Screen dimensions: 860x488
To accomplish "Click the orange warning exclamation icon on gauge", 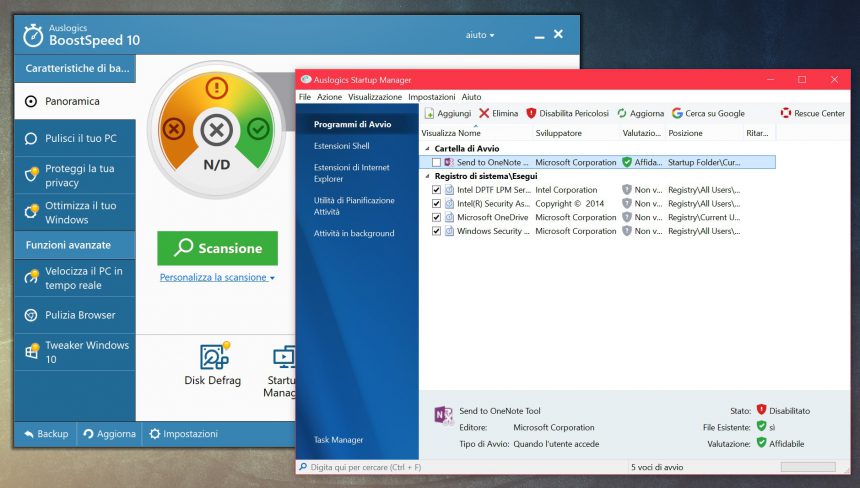I will click(x=217, y=88).
